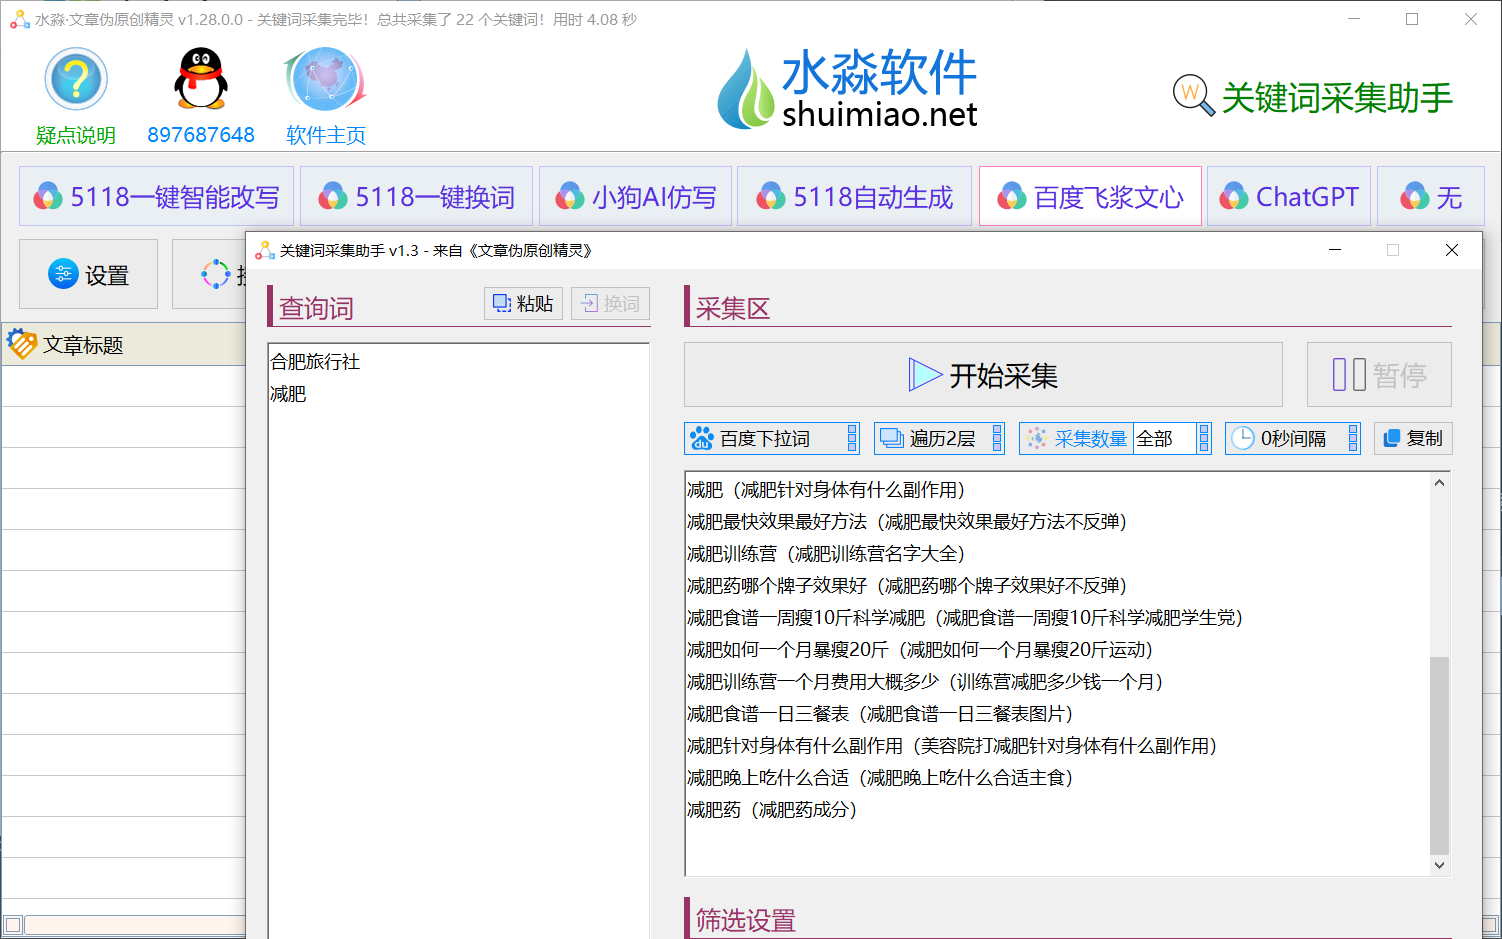Switch to 5118自动生成 tab
Viewport: 1502px width, 939px height.
(855, 196)
